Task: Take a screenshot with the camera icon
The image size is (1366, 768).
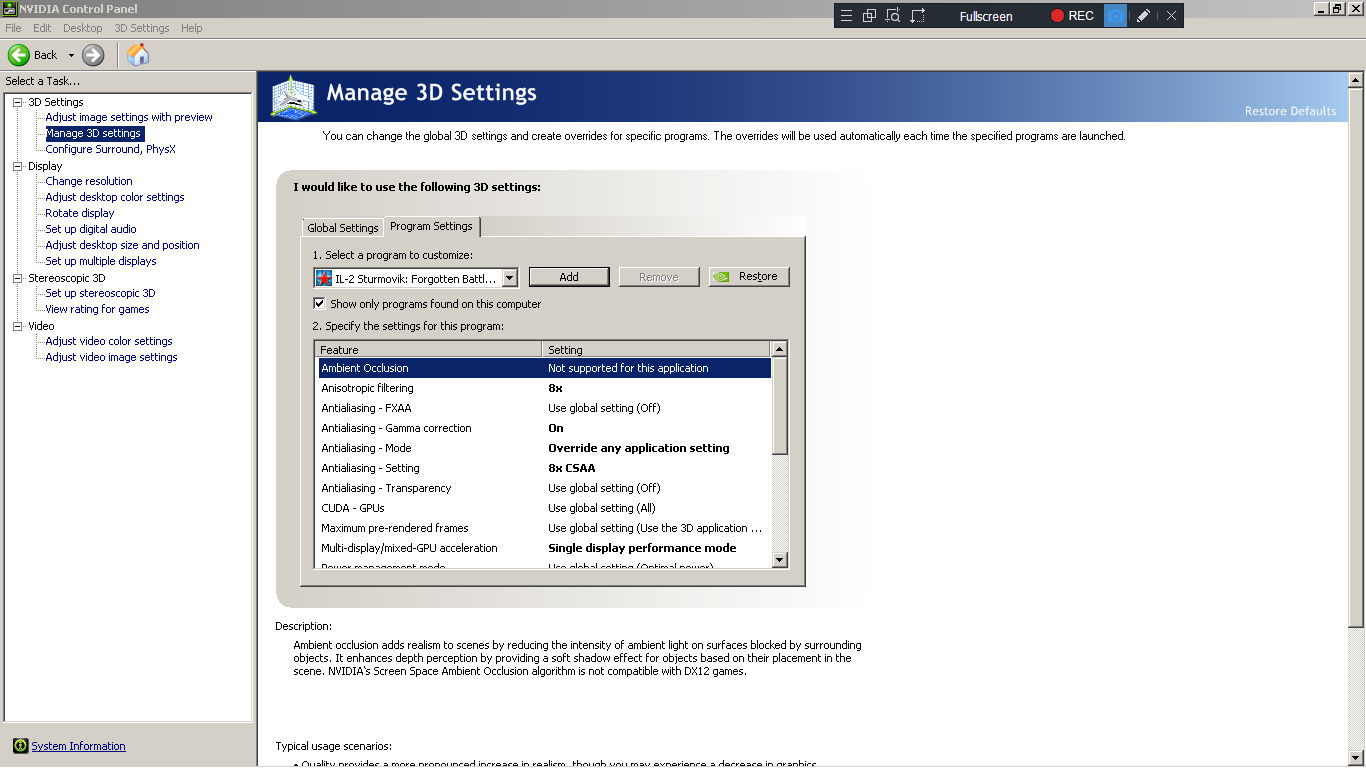Action: point(1115,16)
